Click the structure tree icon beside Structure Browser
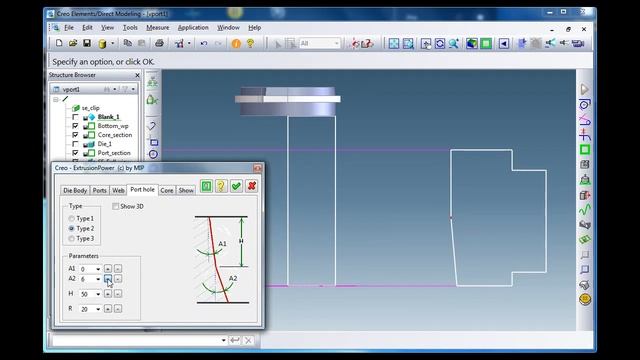 pos(152,82)
